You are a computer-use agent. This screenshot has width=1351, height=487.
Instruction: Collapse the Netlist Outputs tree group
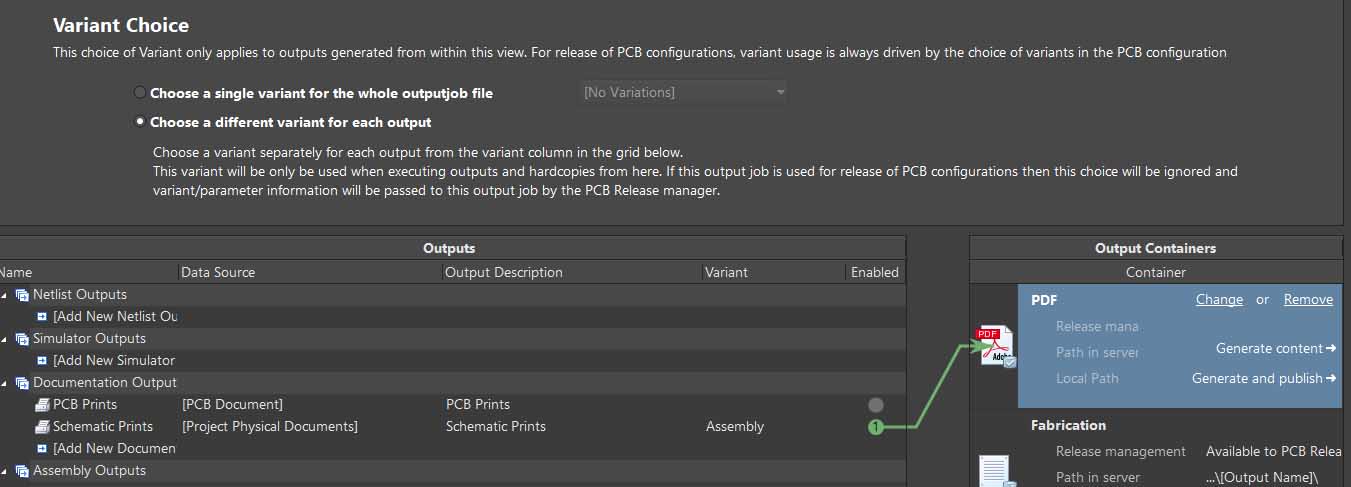point(4,295)
